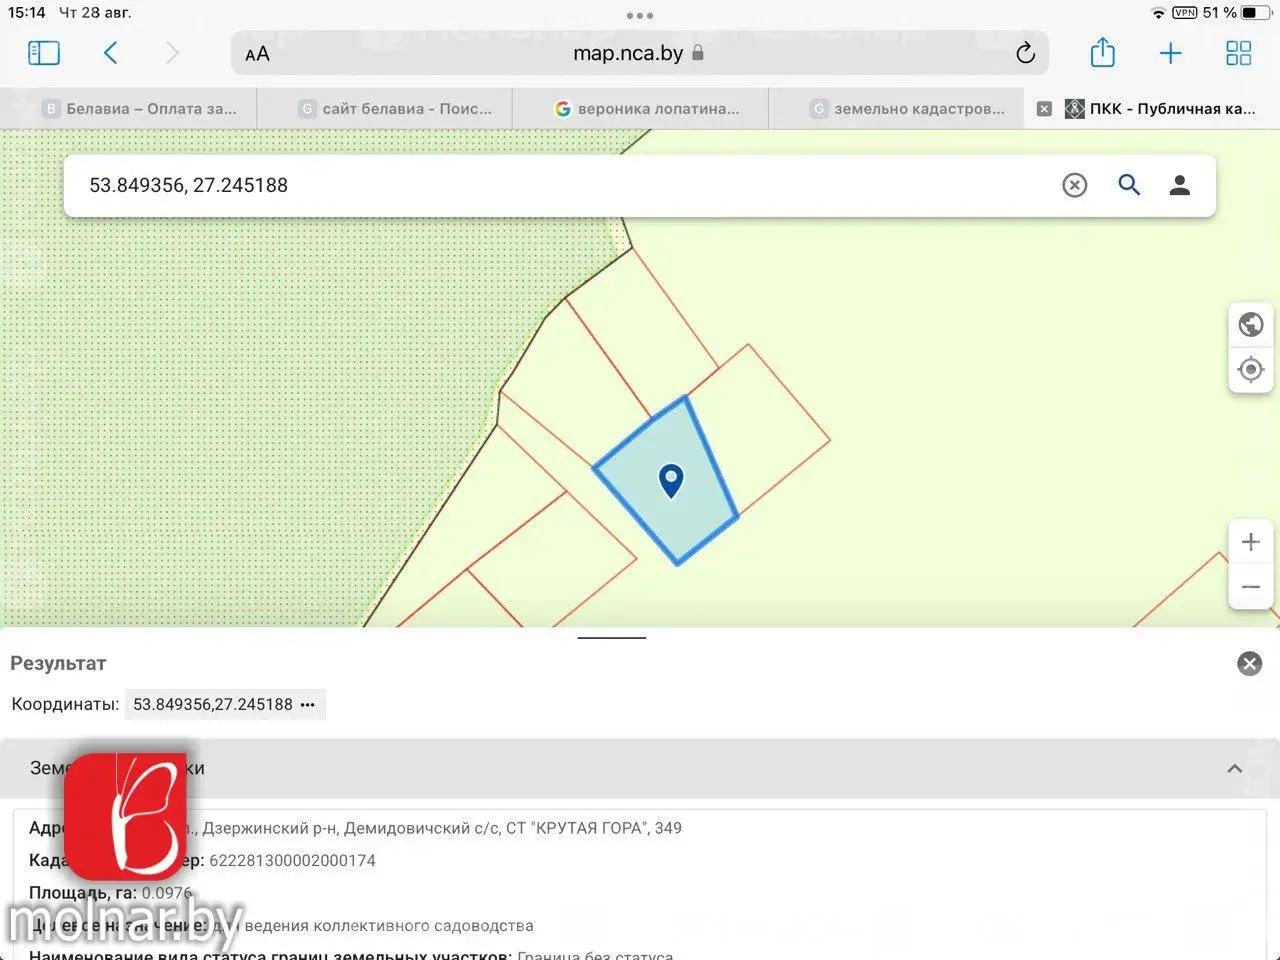Go back to the previous page
The image size is (1280, 960).
[111, 53]
